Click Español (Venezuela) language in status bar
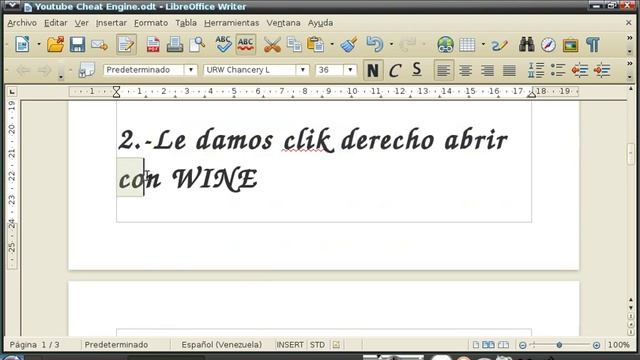Viewport: 640px width, 360px height. click(x=222, y=345)
